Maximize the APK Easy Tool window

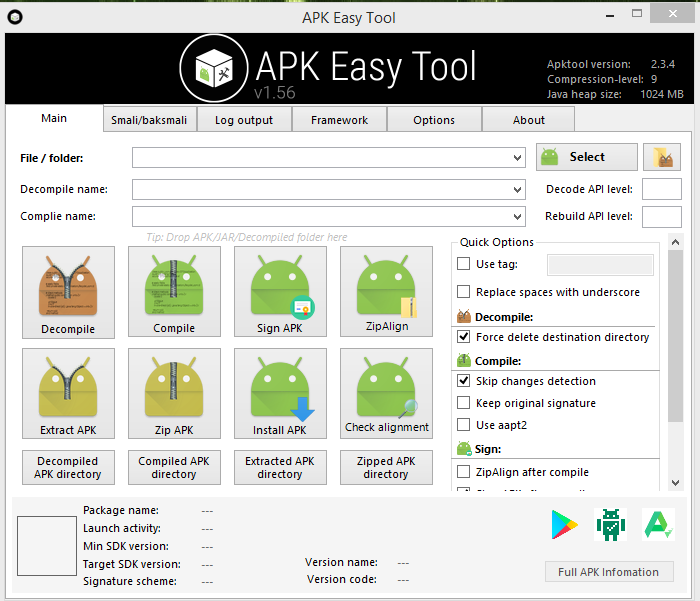[637, 14]
